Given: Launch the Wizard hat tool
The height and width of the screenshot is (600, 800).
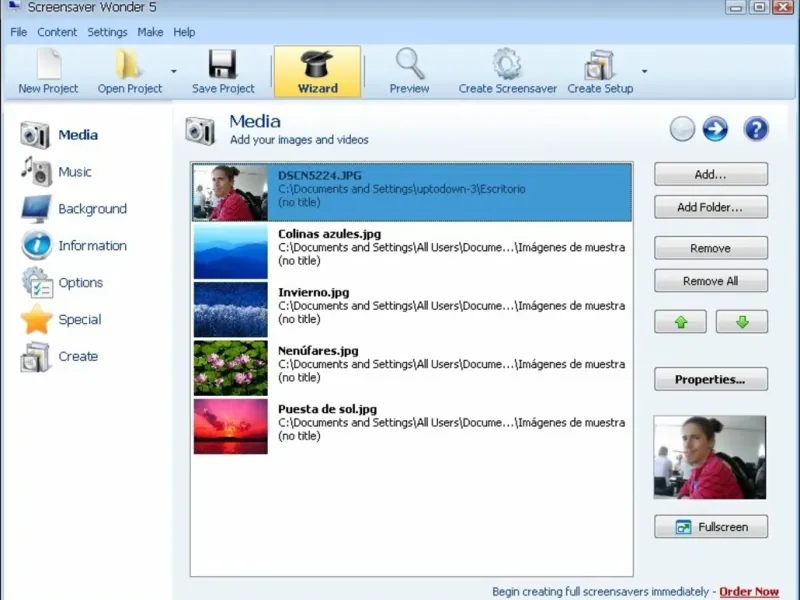Looking at the screenshot, I should 317,71.
